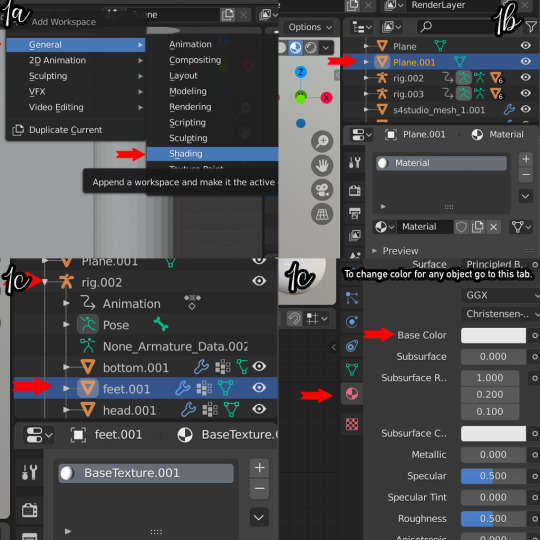
Task: Open Tool properties tab wrench icon
Action: (354, 162)
